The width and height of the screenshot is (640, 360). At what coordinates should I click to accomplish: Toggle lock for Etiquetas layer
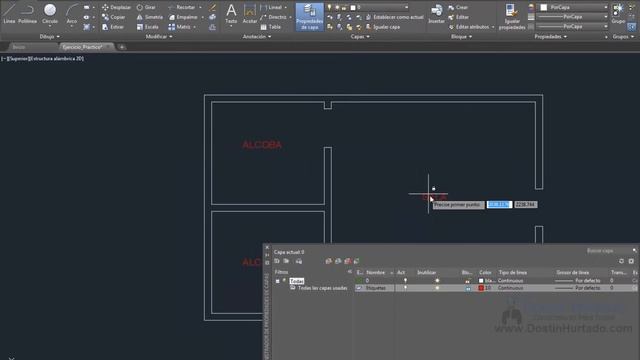[x=468, y=288]
